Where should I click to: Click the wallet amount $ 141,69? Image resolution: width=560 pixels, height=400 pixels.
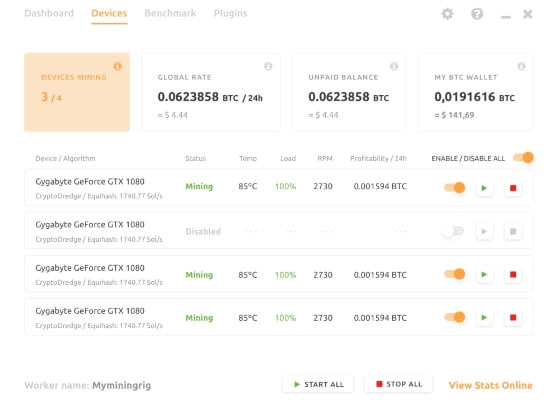click(454, 115)
